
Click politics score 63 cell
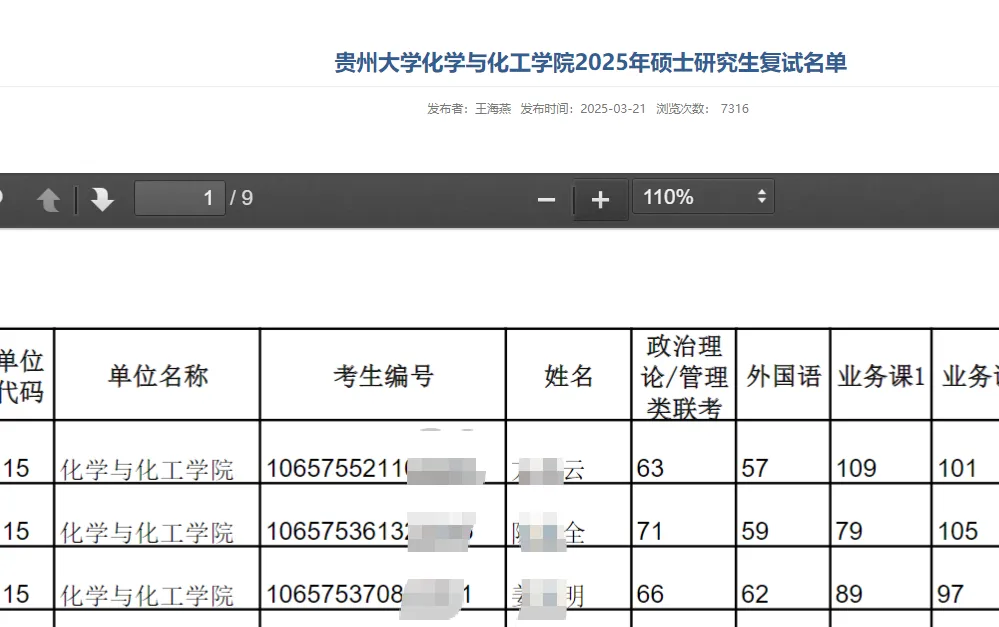(684, 452)
